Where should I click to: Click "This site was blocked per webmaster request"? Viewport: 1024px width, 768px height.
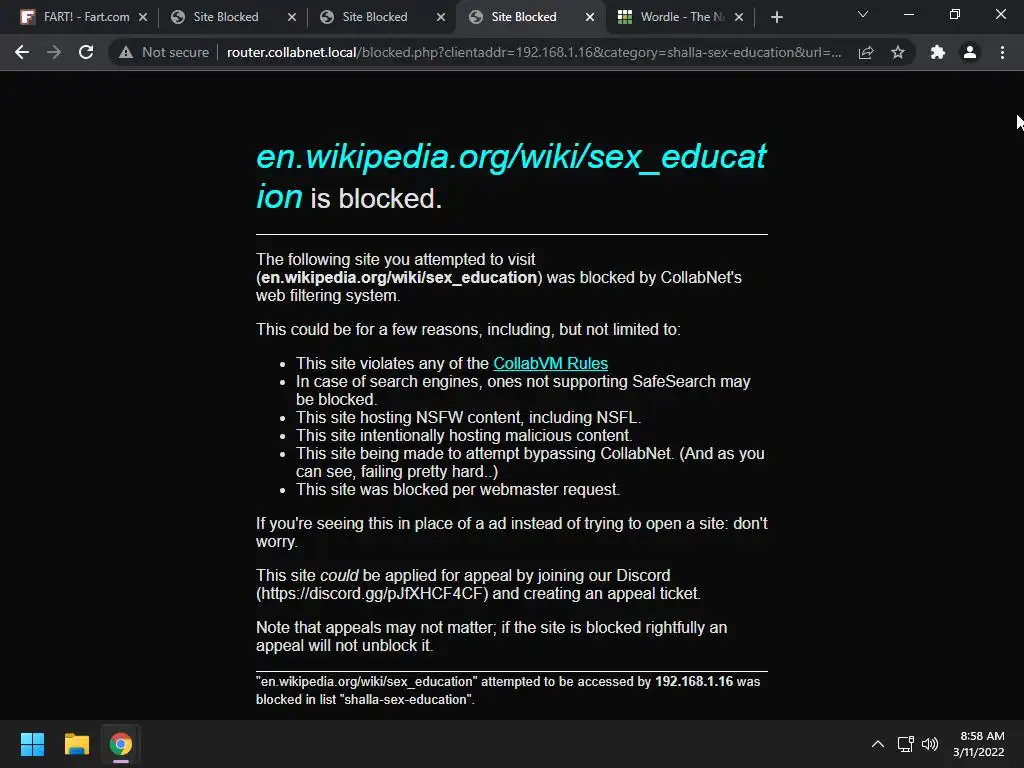[x=458, y=490]
